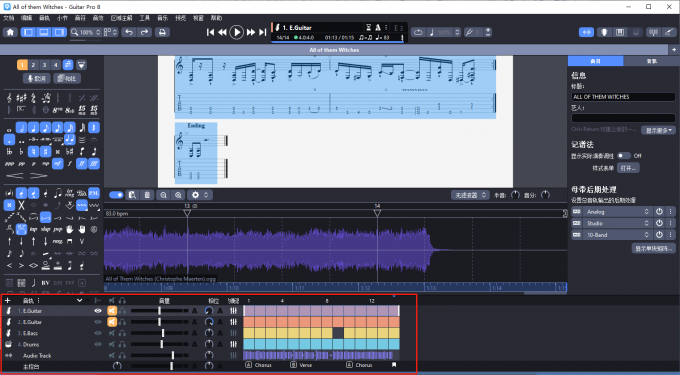The width and height of the screenshot is (680, 375).
Task: Jump to the first bar
Action: click(210, 32)
